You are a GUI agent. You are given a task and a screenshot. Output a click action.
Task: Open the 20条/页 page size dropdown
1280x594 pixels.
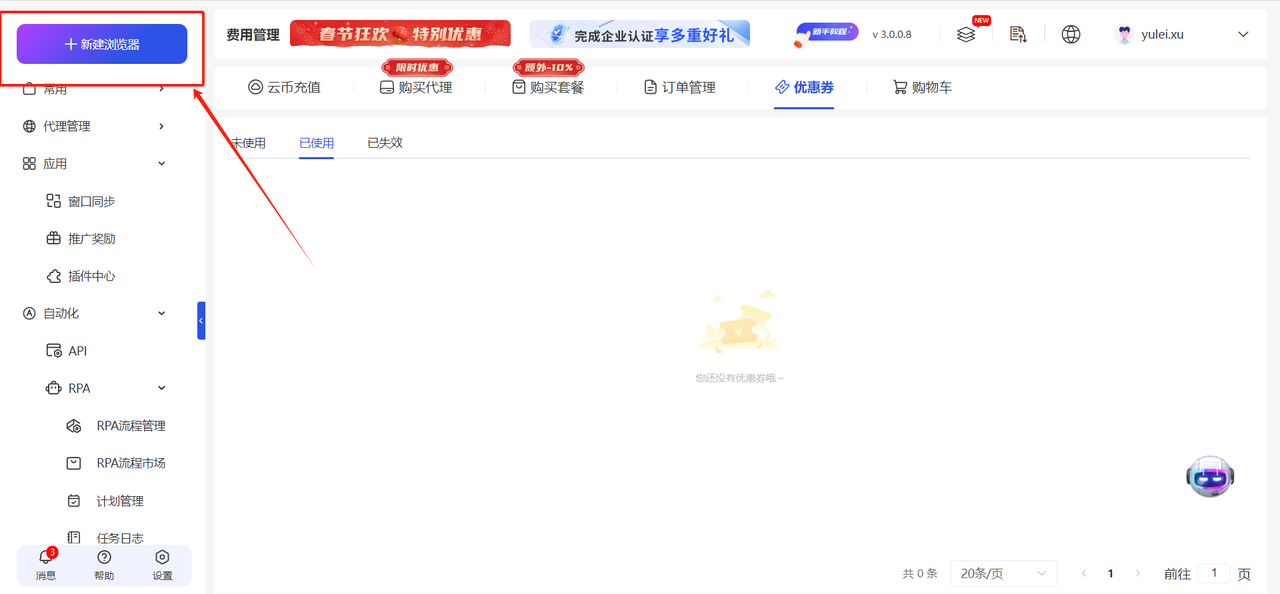point(1003,572)
